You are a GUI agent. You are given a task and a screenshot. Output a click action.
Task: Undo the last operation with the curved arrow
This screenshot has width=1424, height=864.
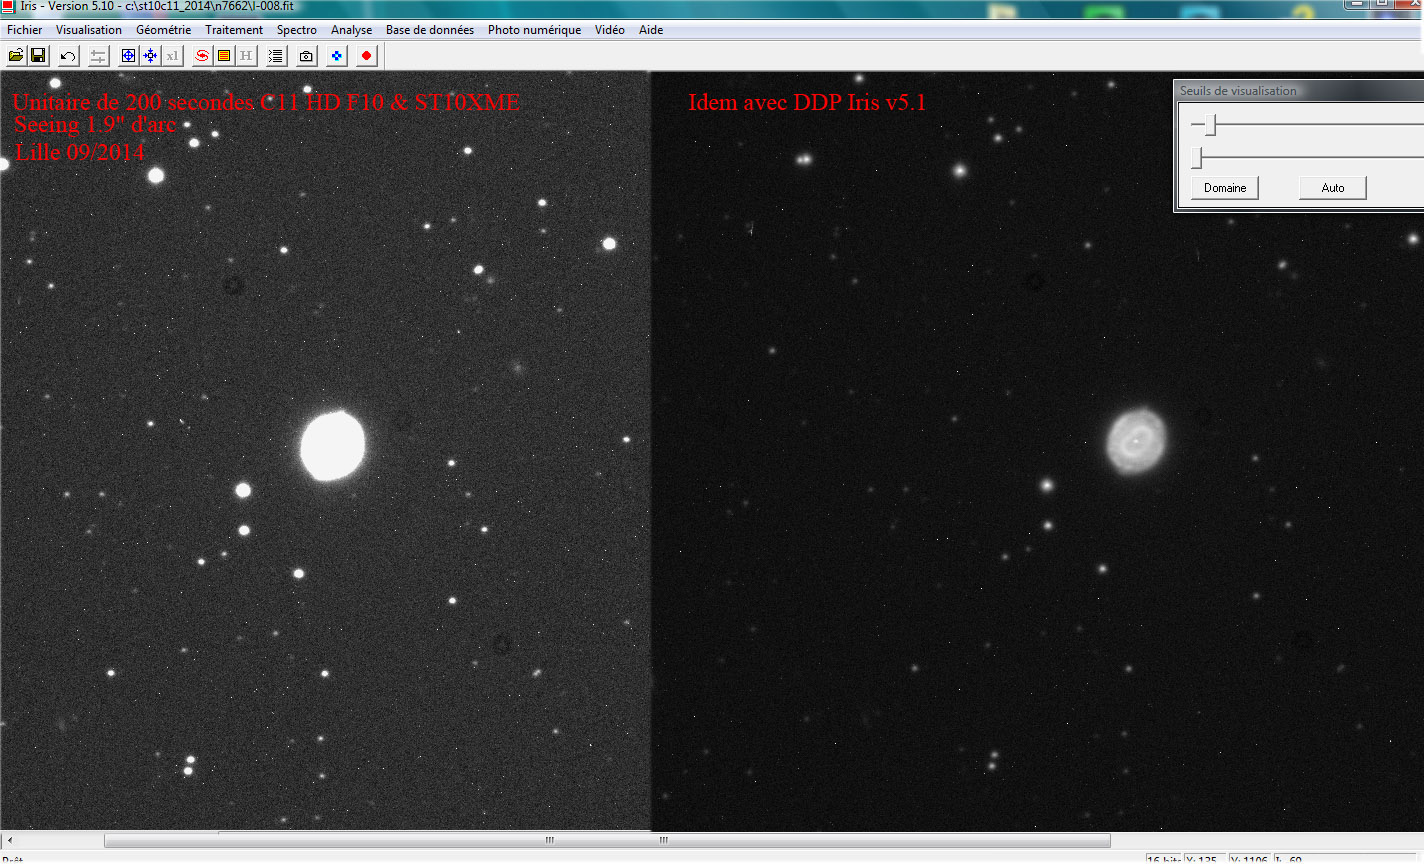coord(68,56)
